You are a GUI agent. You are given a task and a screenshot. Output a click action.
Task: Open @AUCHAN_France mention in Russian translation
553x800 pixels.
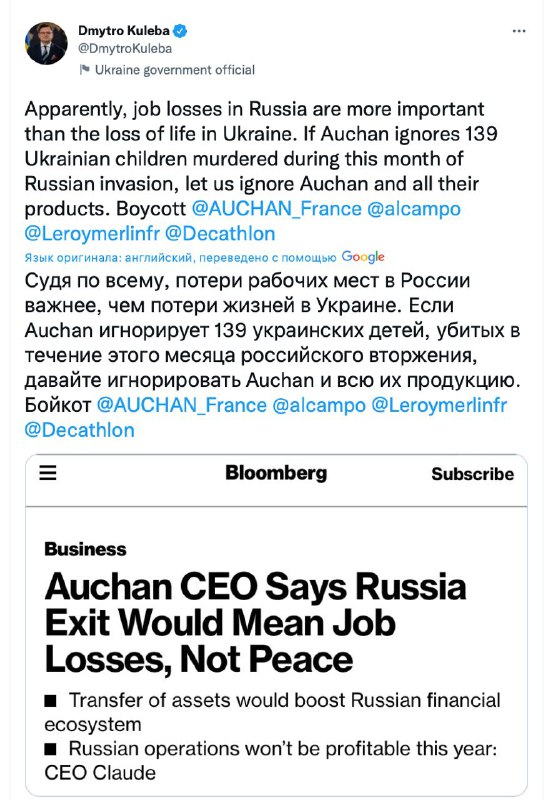click(x=181, y=405)
